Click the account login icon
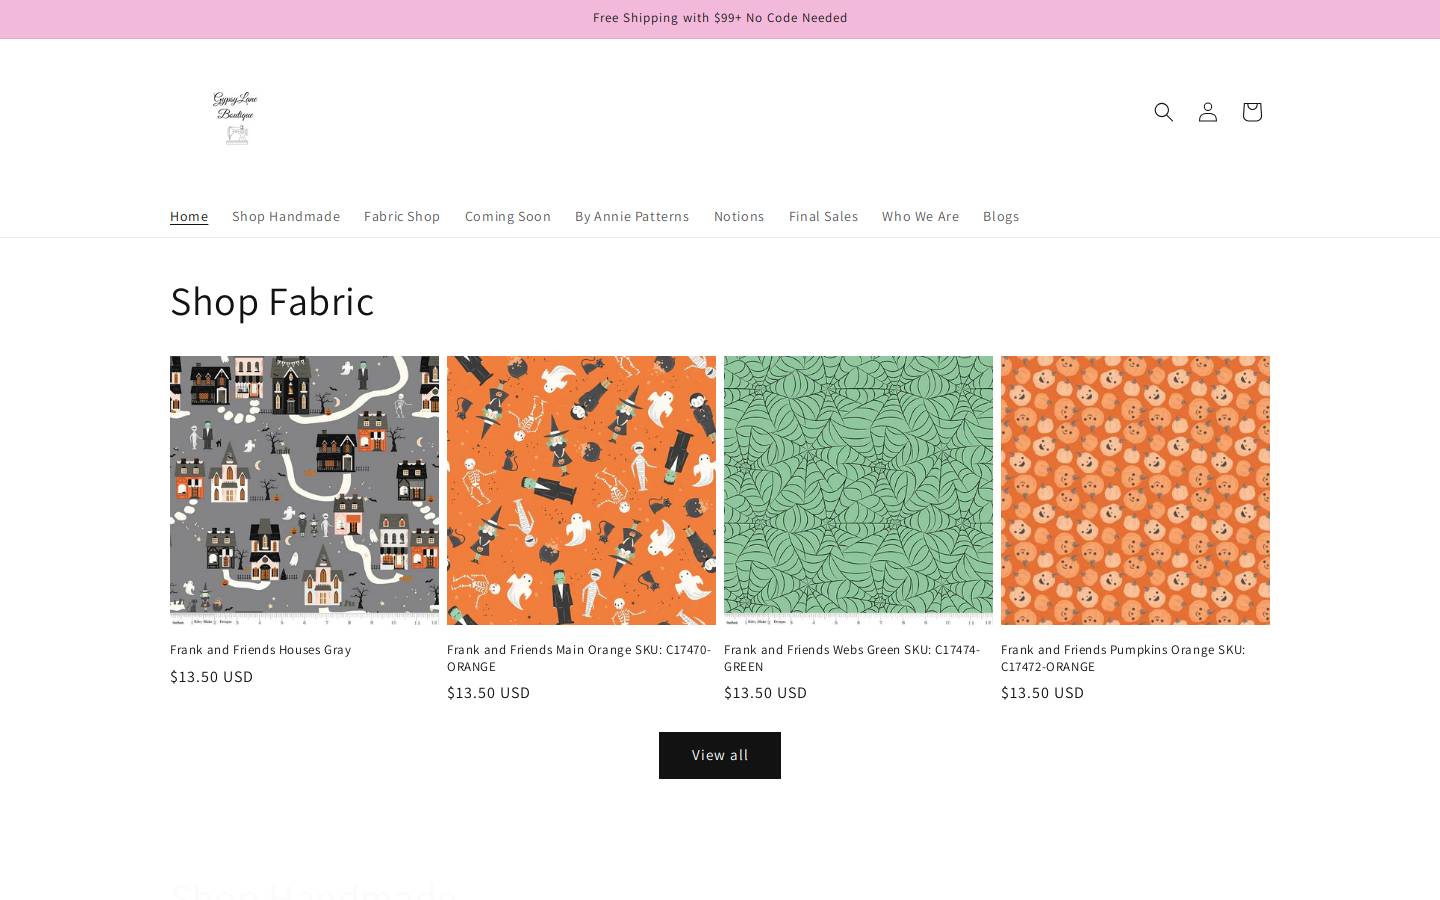 point(1207,112)
